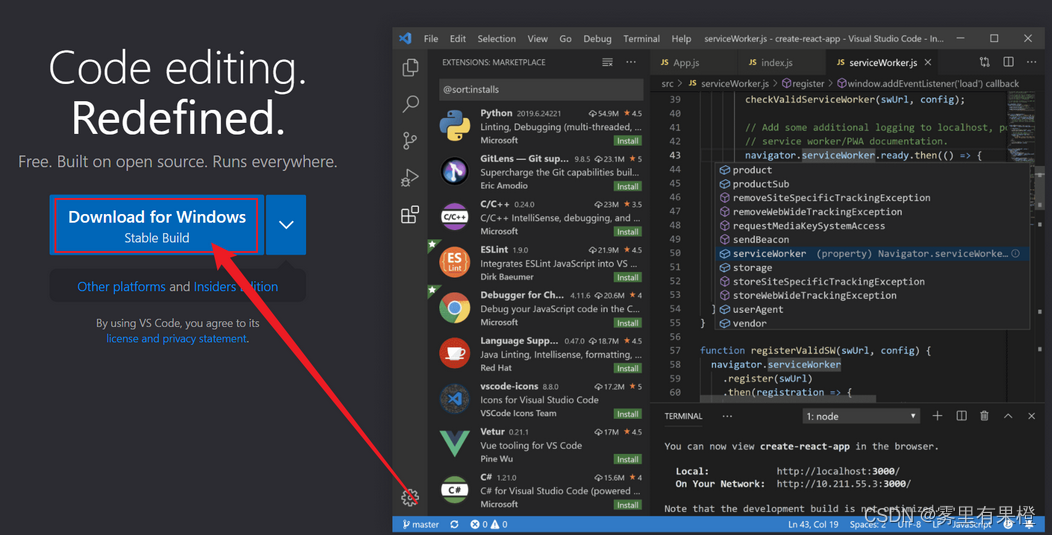1052x535 pixels.
Task: Install the Python extension
Action: click(x=627, y=141)
